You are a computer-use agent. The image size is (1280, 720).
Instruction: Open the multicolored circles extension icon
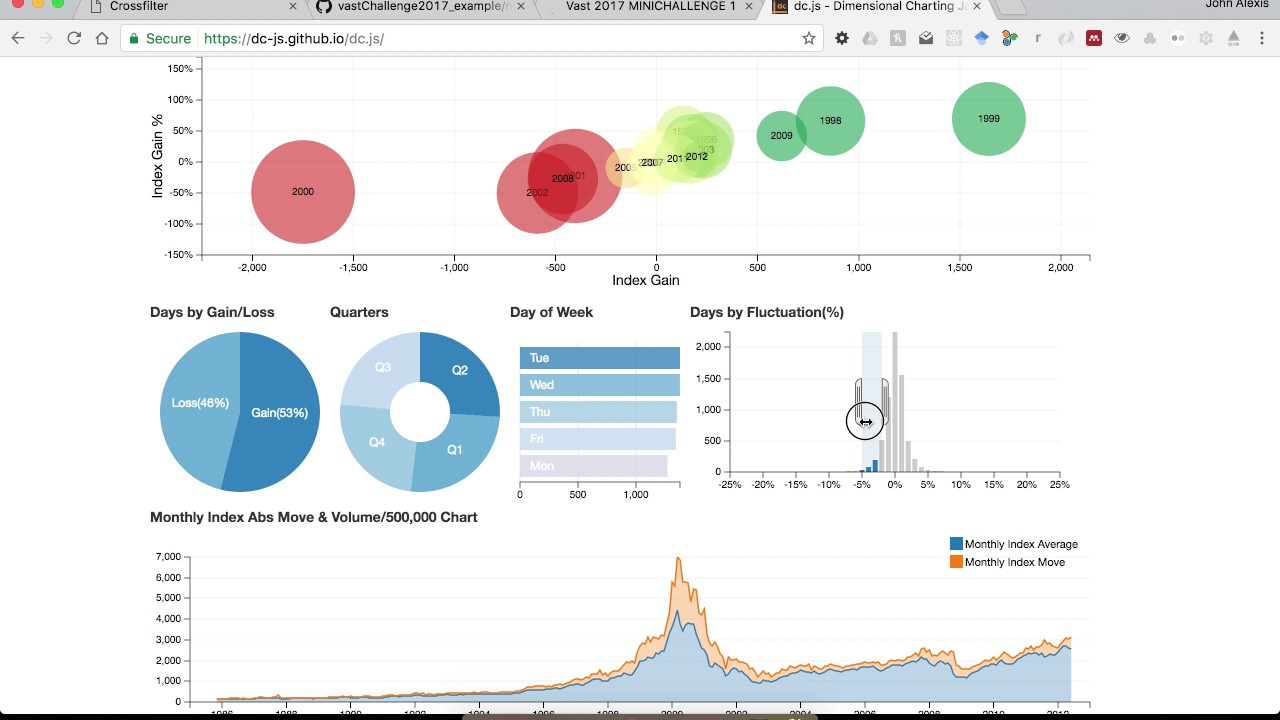coord(1010,38)
